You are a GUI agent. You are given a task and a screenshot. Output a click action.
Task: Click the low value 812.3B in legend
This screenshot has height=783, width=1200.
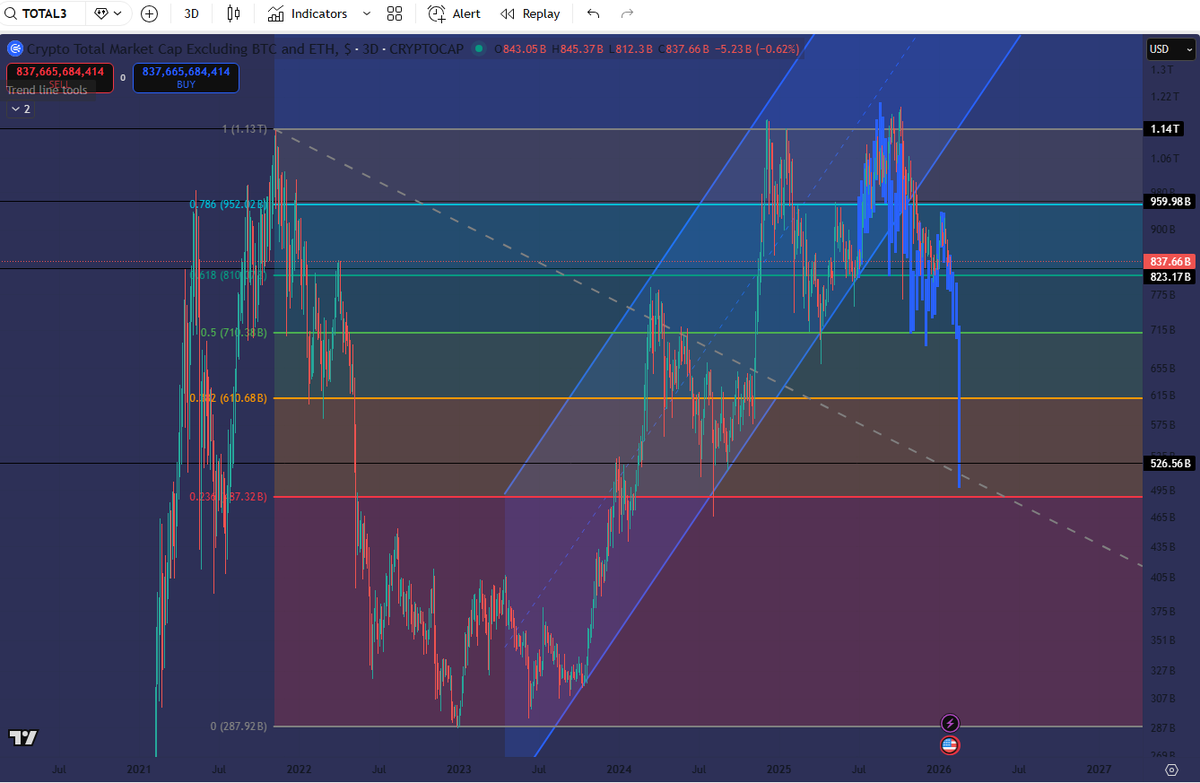point(635,48)
